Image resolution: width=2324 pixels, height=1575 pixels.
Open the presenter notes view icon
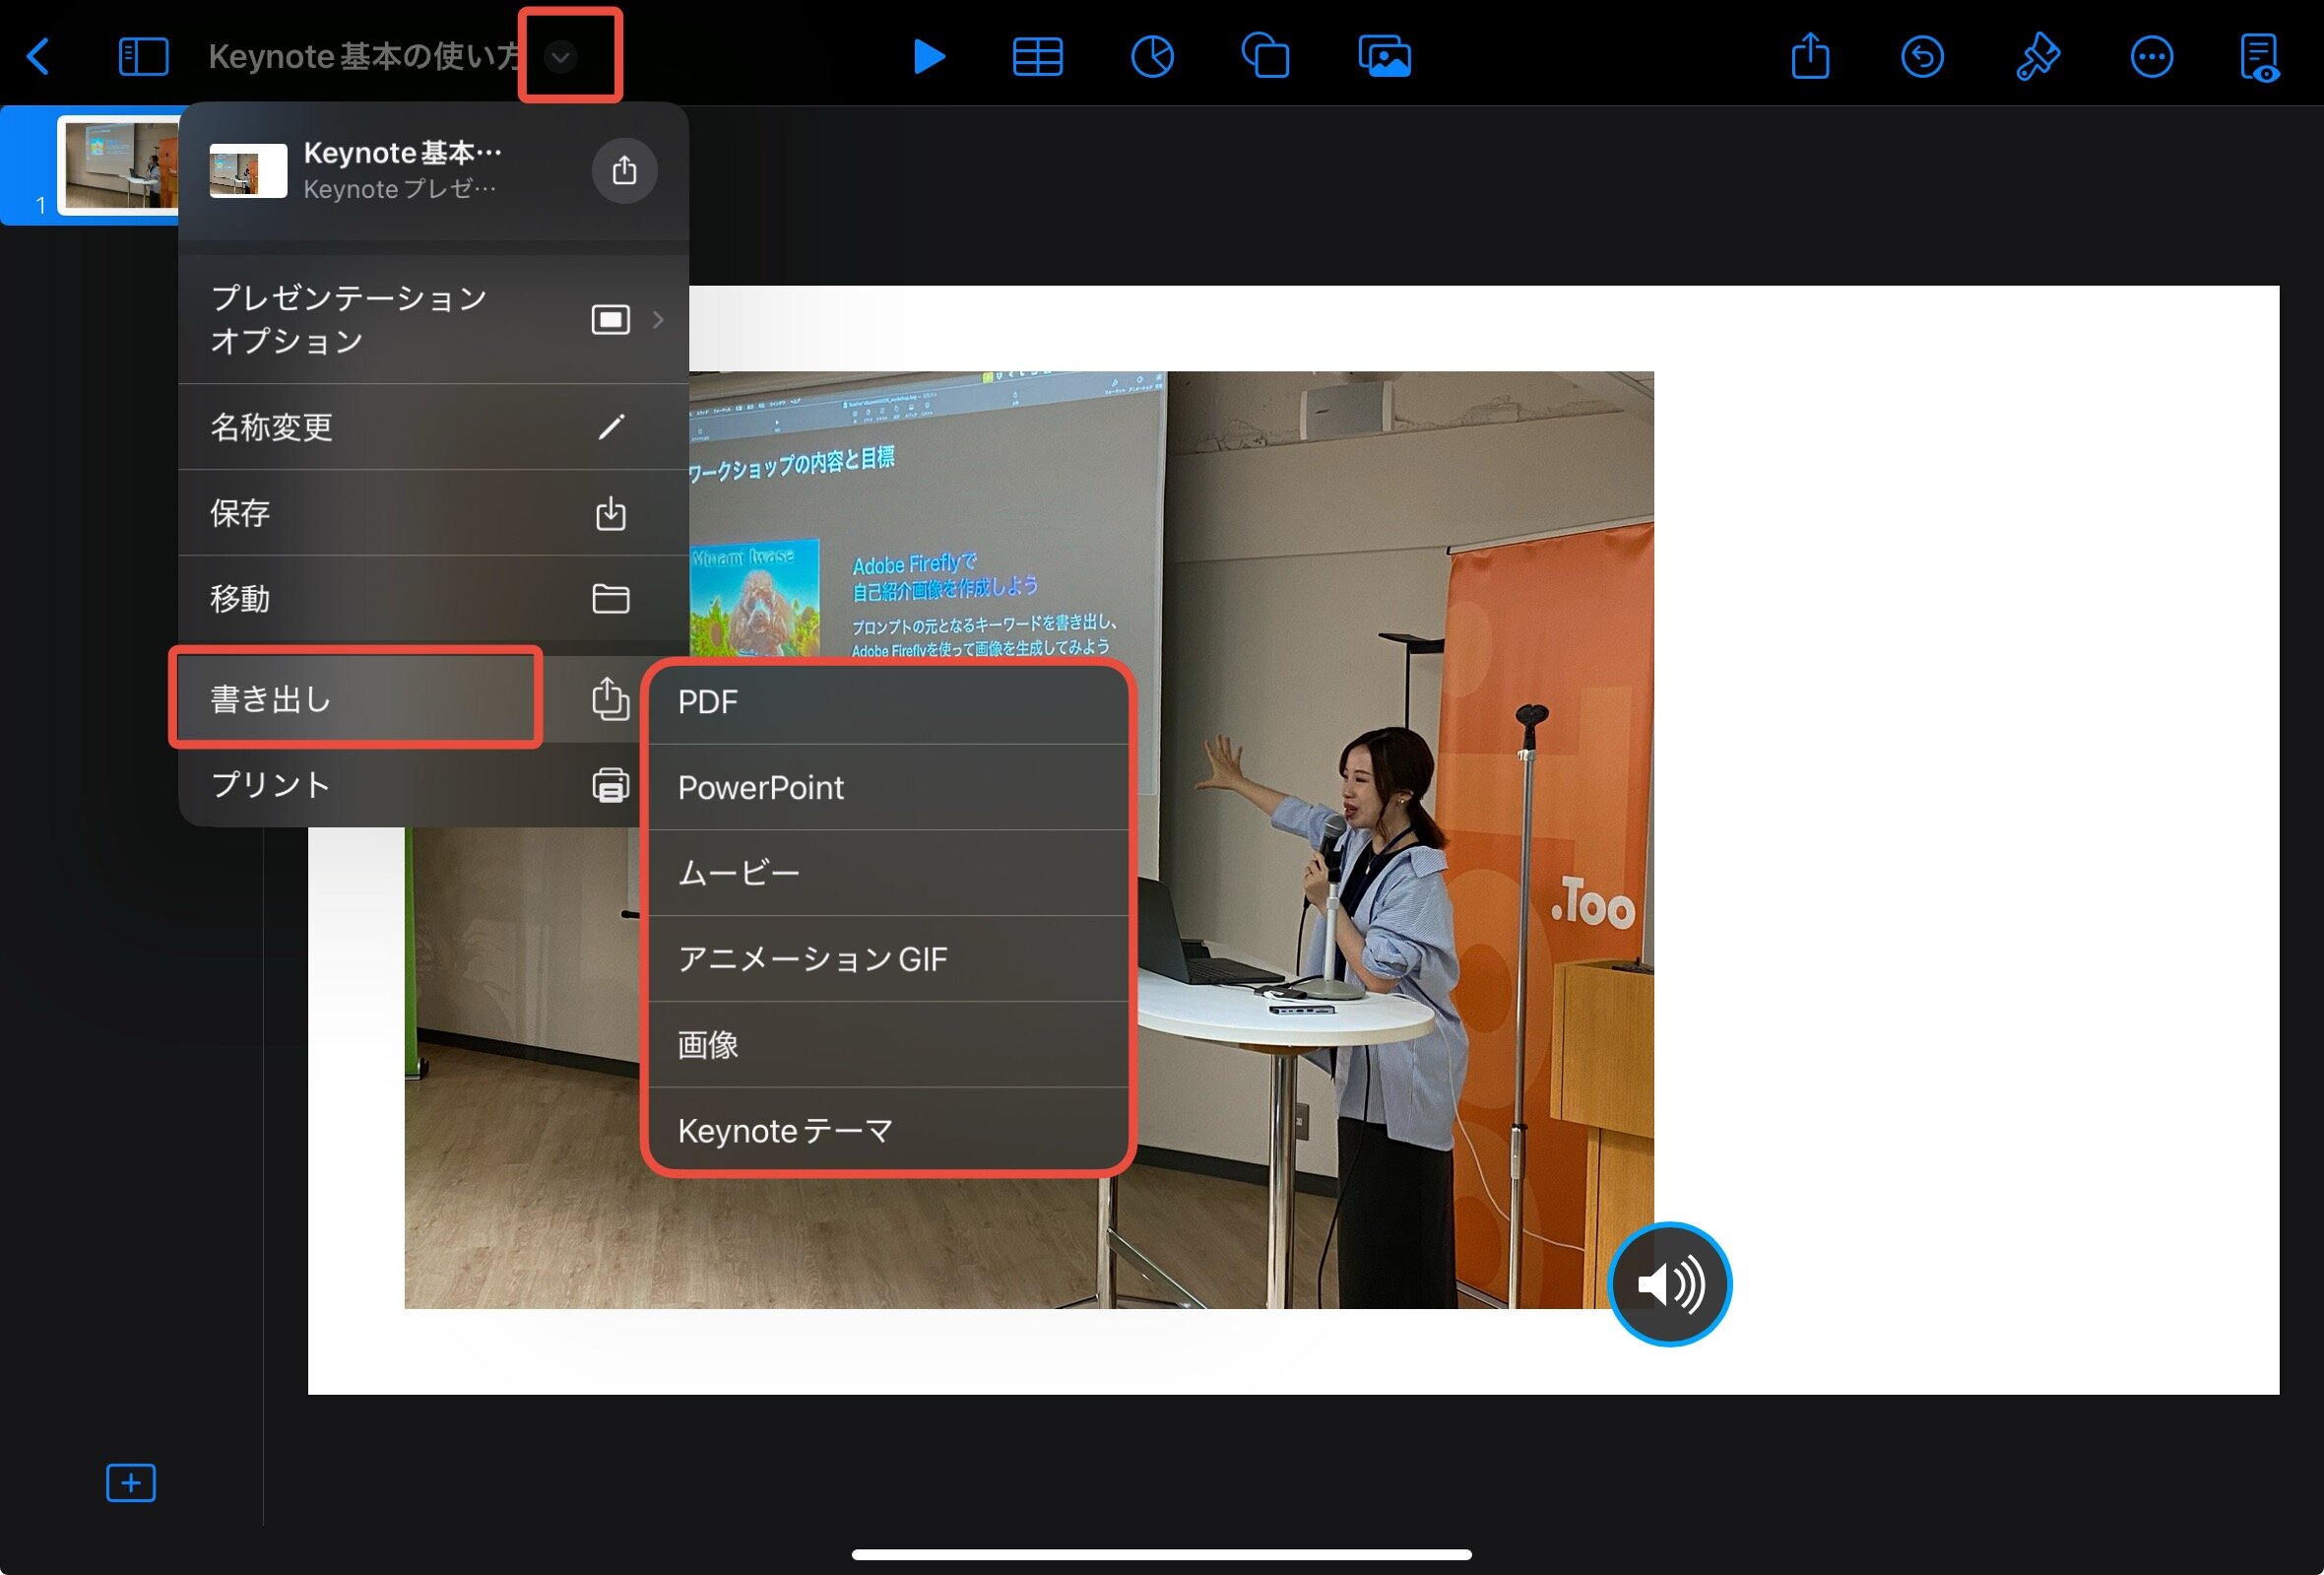pyautogui.click(x=2260, y=58)
